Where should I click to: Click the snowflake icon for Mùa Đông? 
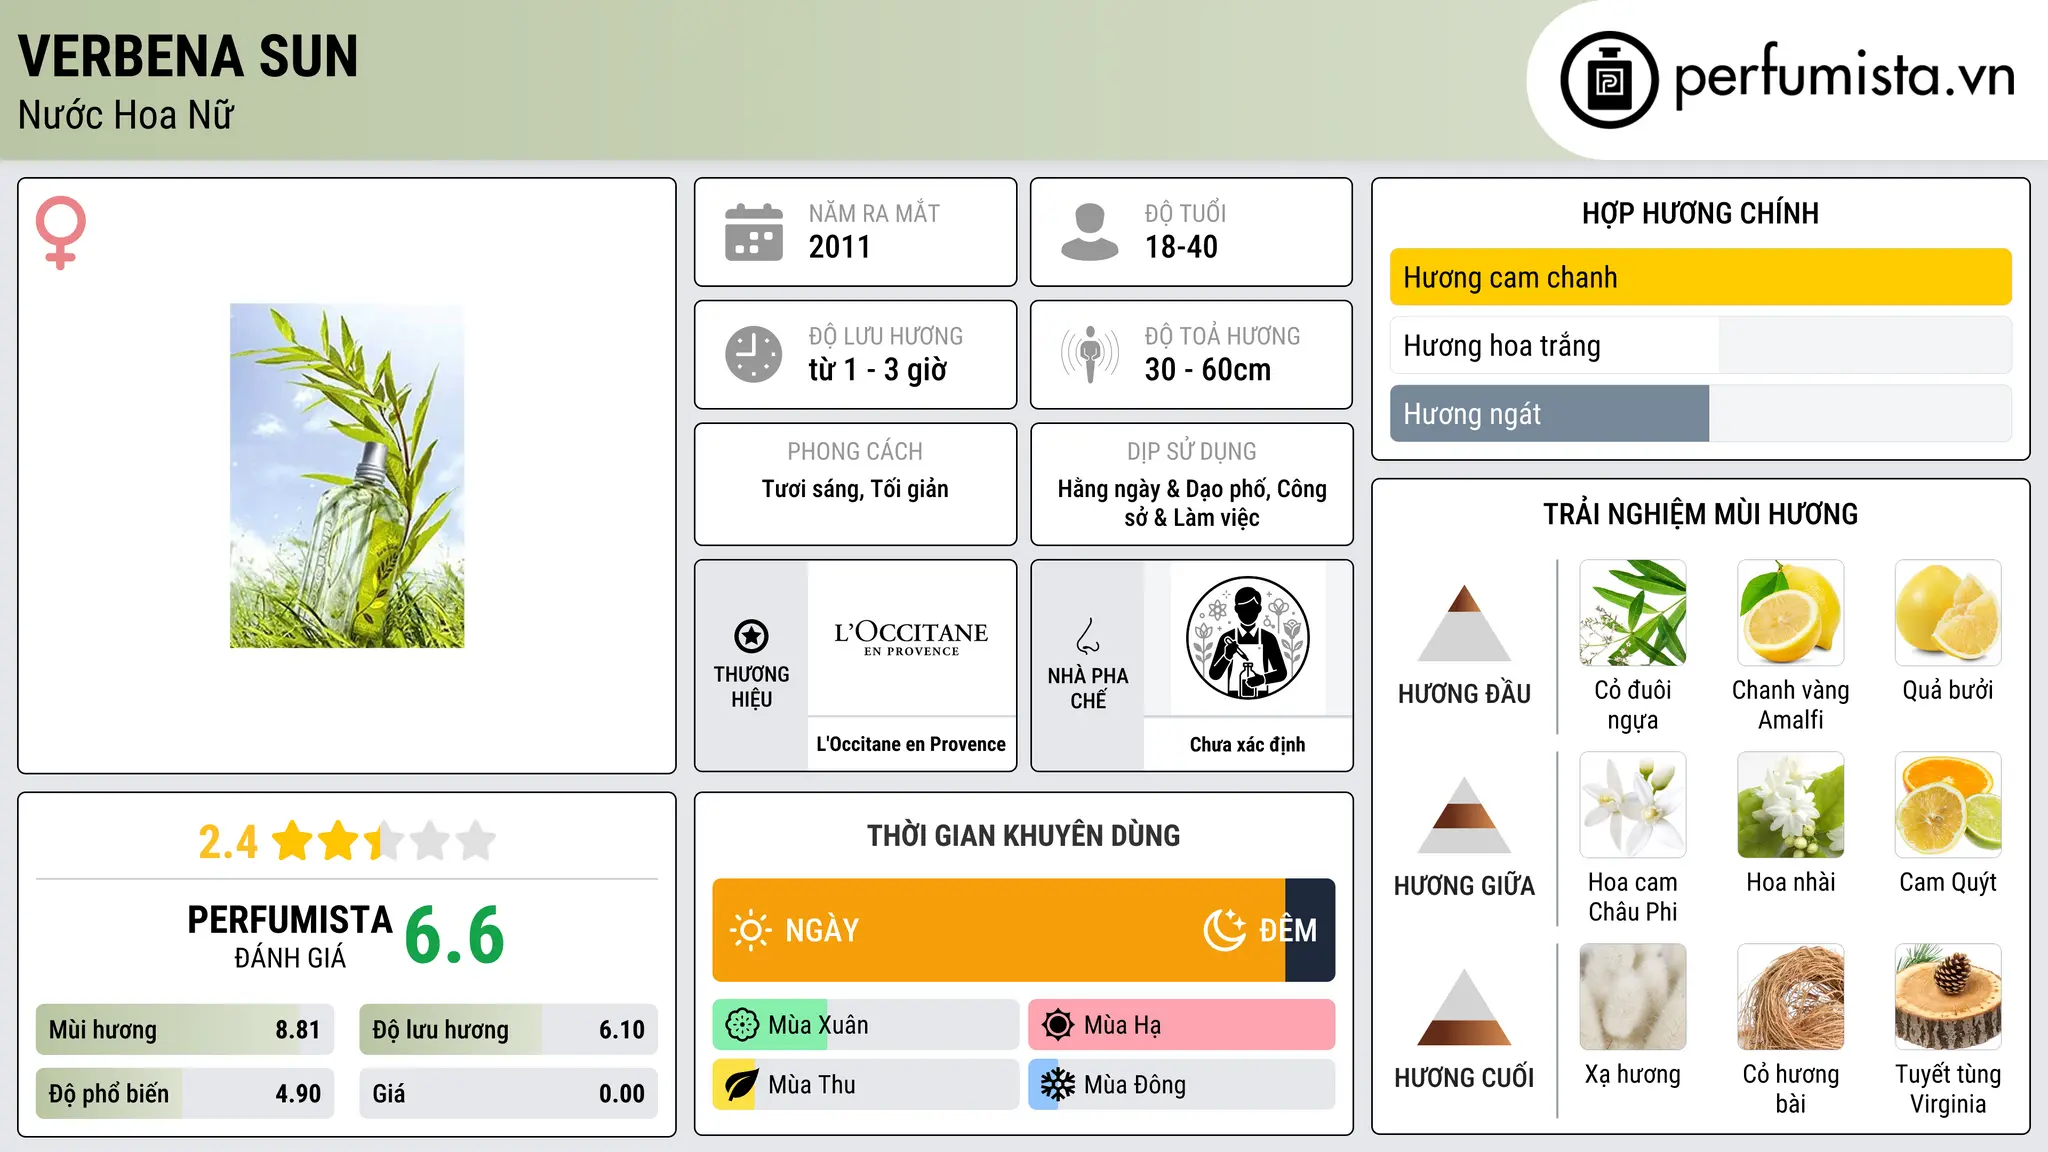coord(1058,1085)
